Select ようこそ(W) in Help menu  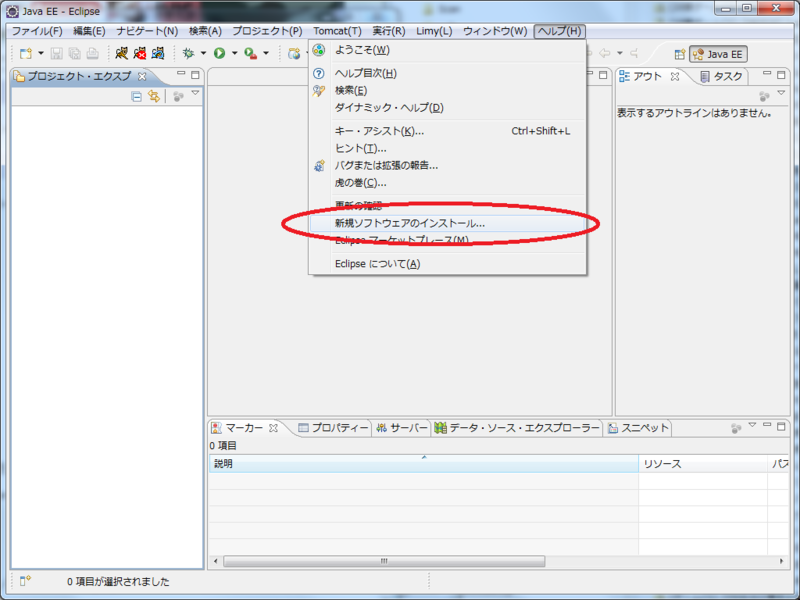pos(447,50)
